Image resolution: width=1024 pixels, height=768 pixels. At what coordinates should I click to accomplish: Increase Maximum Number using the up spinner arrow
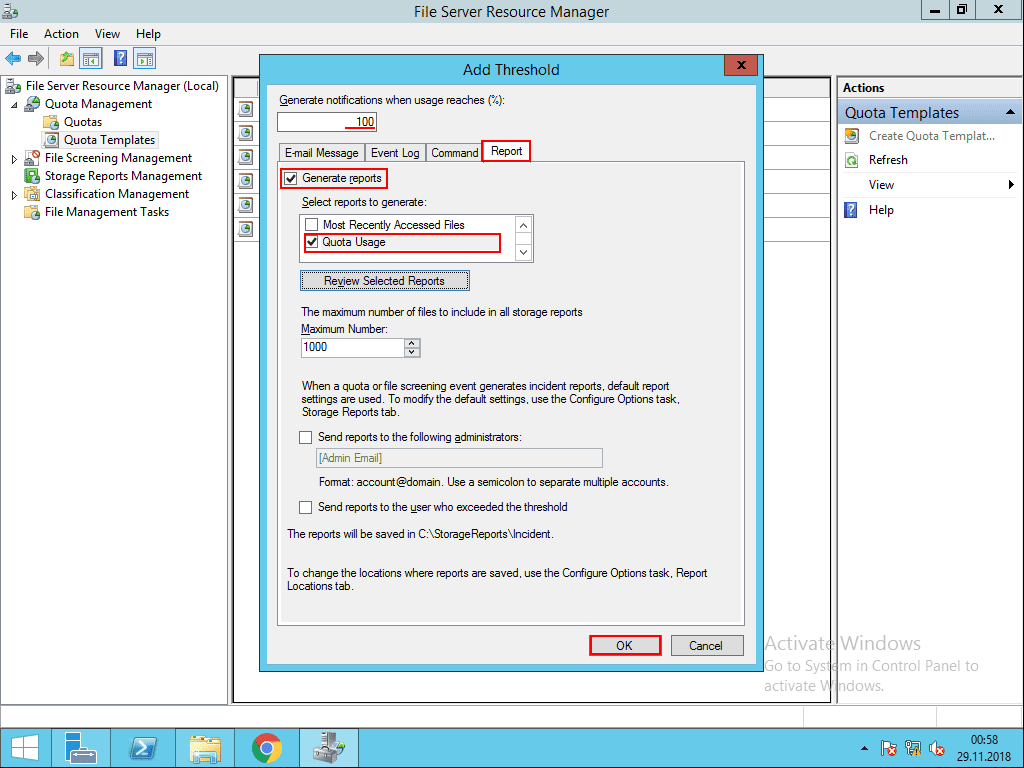tap(414, 343)
